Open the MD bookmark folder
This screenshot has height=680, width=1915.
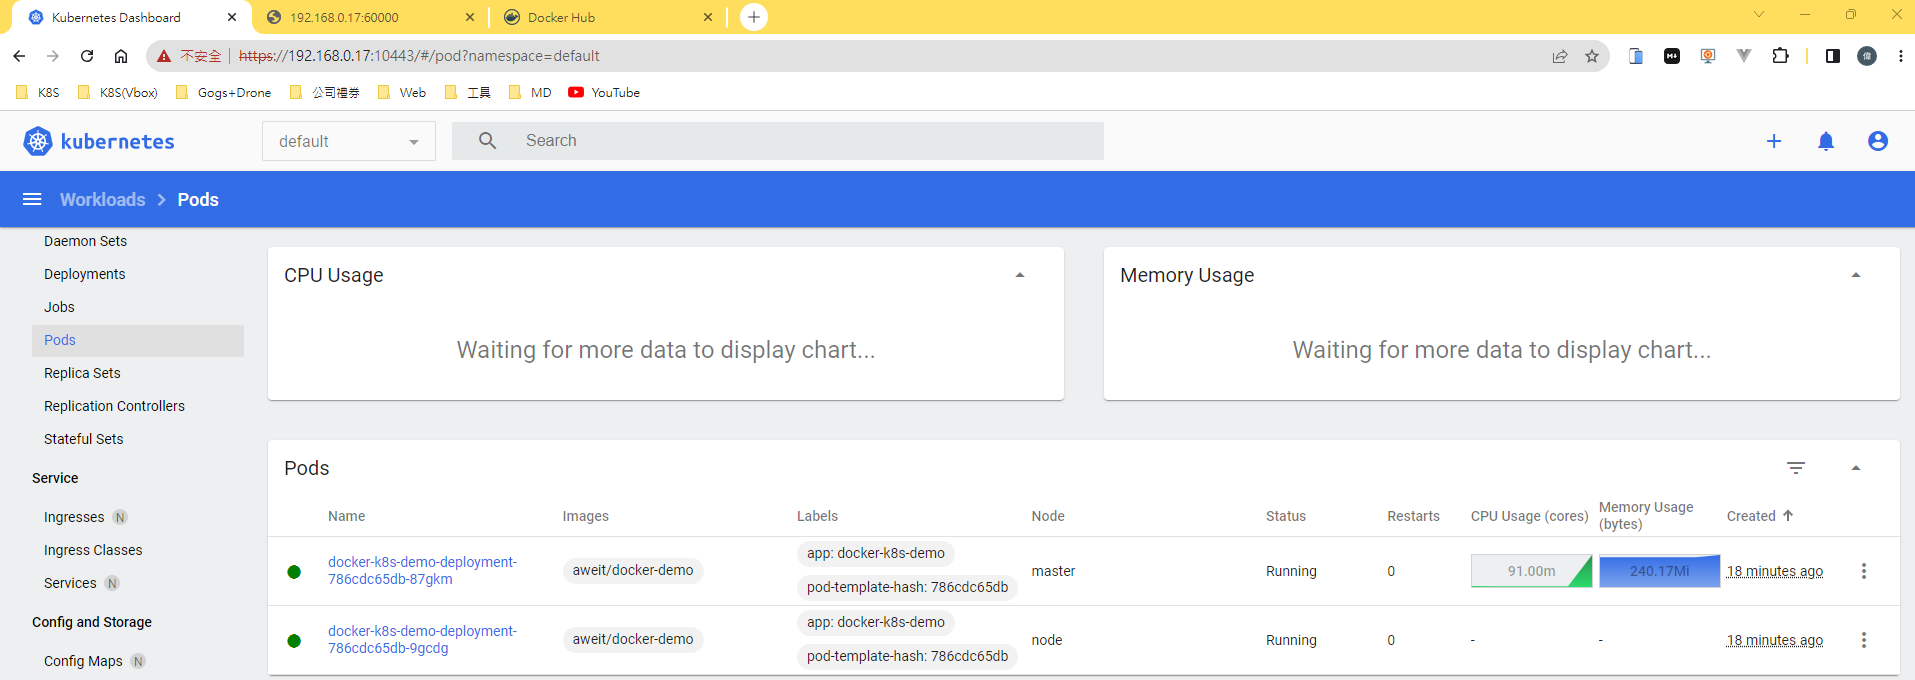[530, 92]
